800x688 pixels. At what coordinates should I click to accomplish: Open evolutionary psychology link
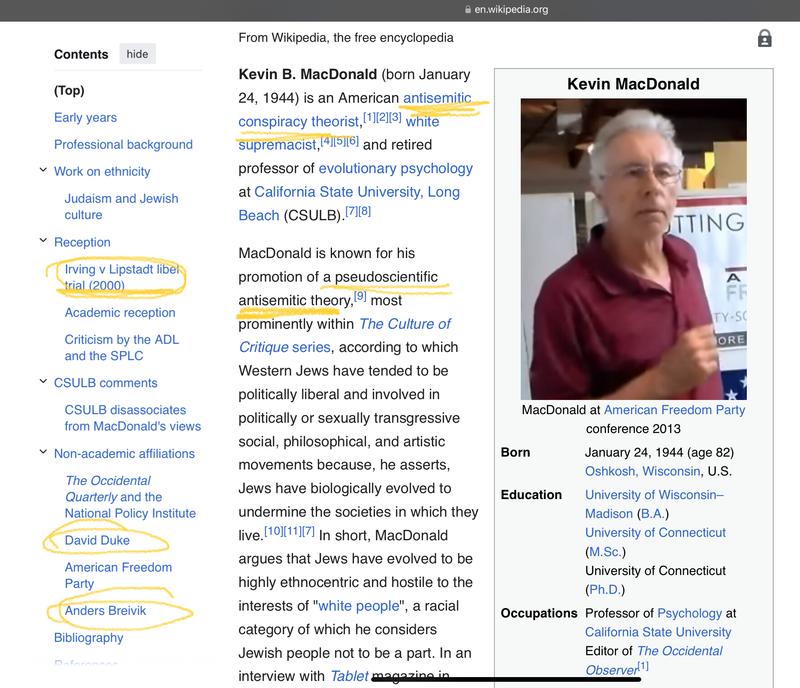(395, 168)
